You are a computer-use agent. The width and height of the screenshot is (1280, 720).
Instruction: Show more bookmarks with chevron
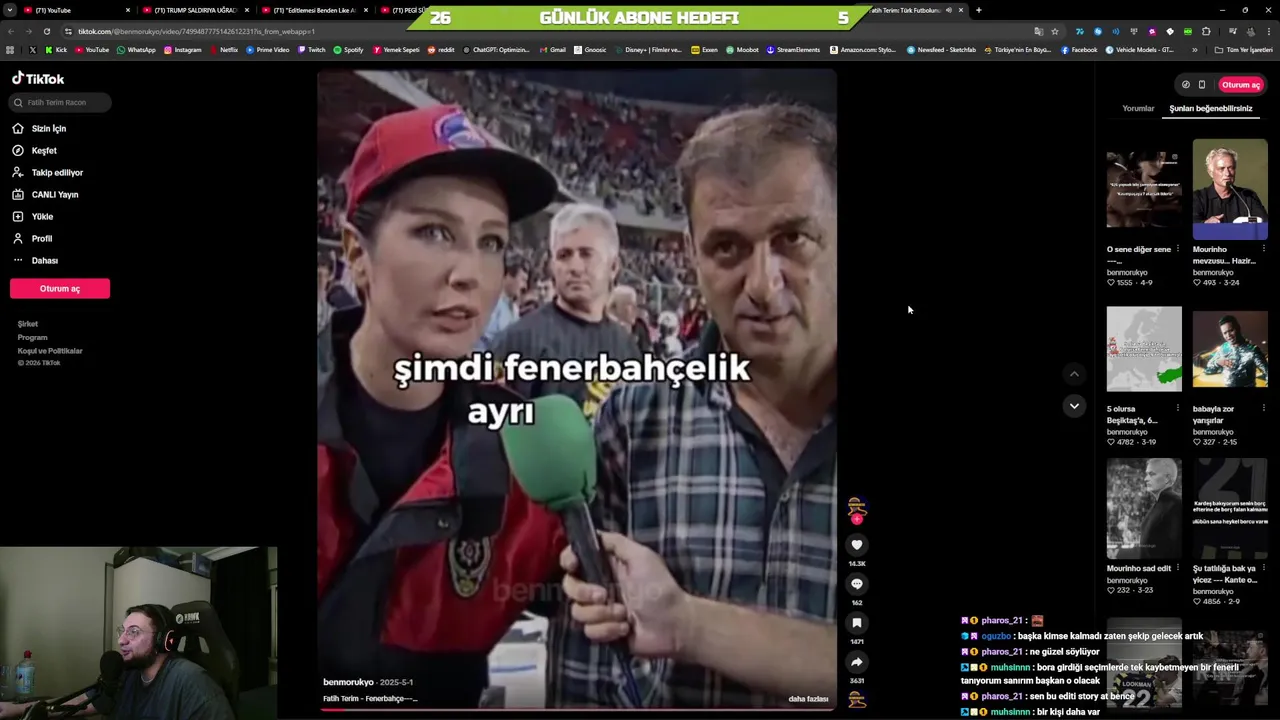click(1194, 50)
